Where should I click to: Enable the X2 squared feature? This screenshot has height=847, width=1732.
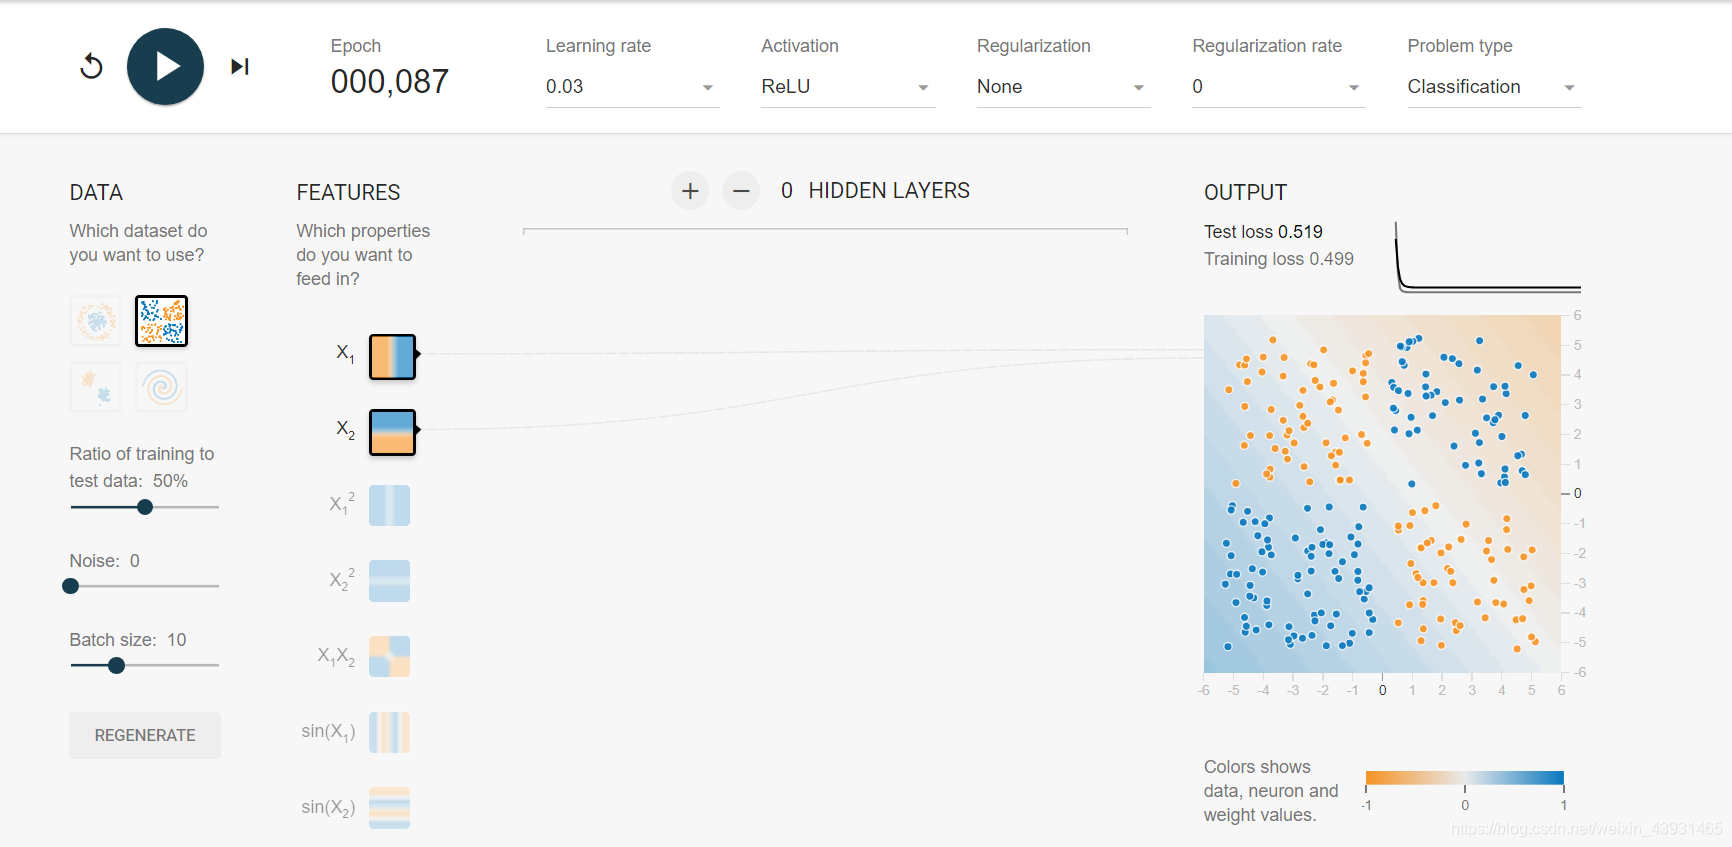389,581
